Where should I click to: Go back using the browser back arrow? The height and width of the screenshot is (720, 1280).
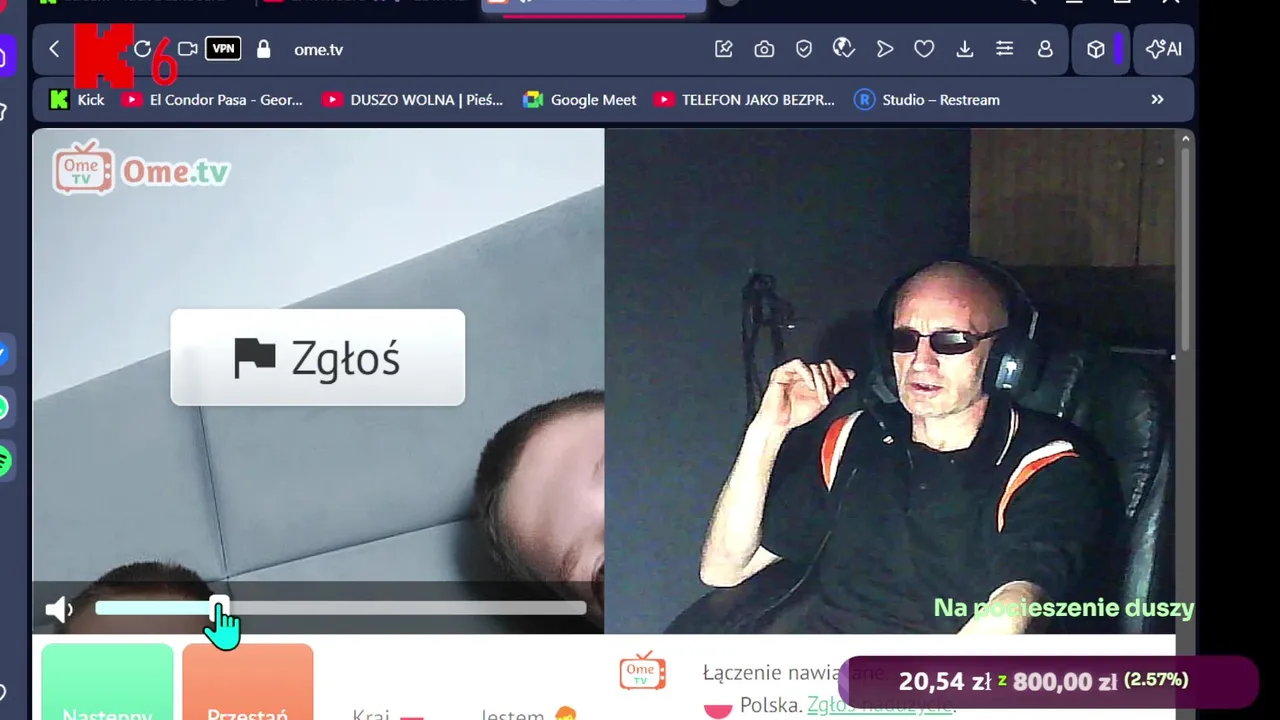(x=54, y=49)
